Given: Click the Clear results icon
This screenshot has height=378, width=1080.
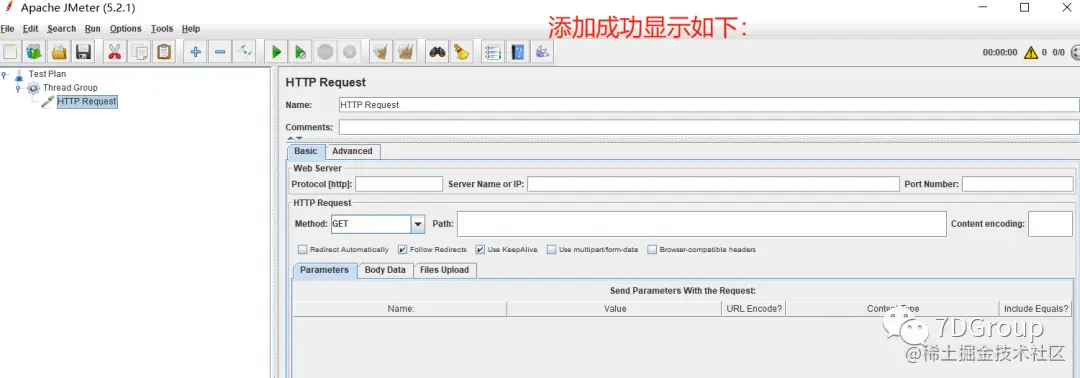Looking at the screenshot, I should pos(381,52).
